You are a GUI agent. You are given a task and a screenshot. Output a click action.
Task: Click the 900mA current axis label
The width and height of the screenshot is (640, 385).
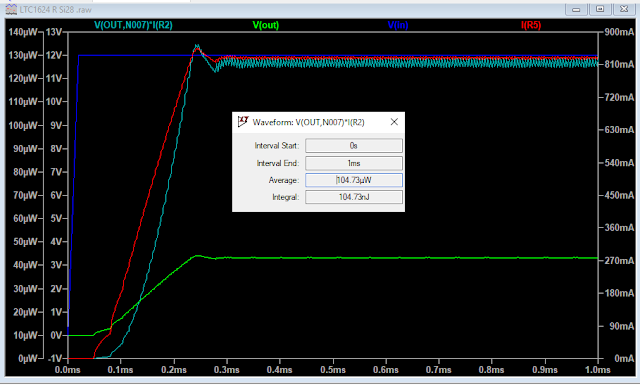(x=619, y=32)
